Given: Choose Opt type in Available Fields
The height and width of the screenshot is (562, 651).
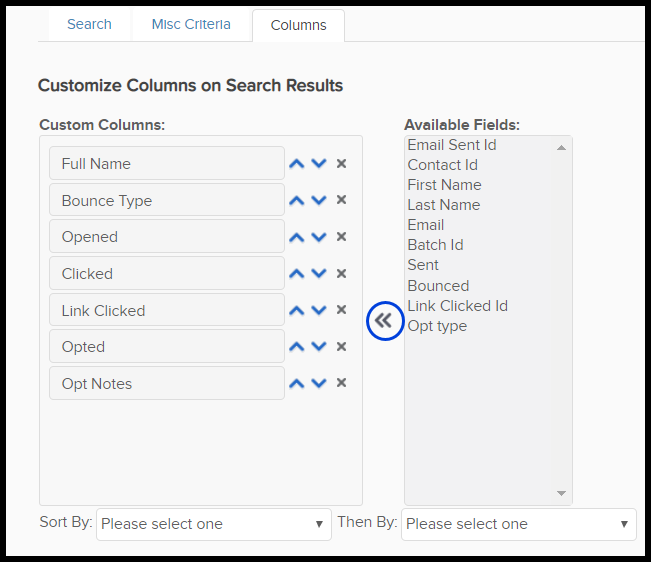Looking at the screenshot, I should pyautogui.click(x=437, y=326).
